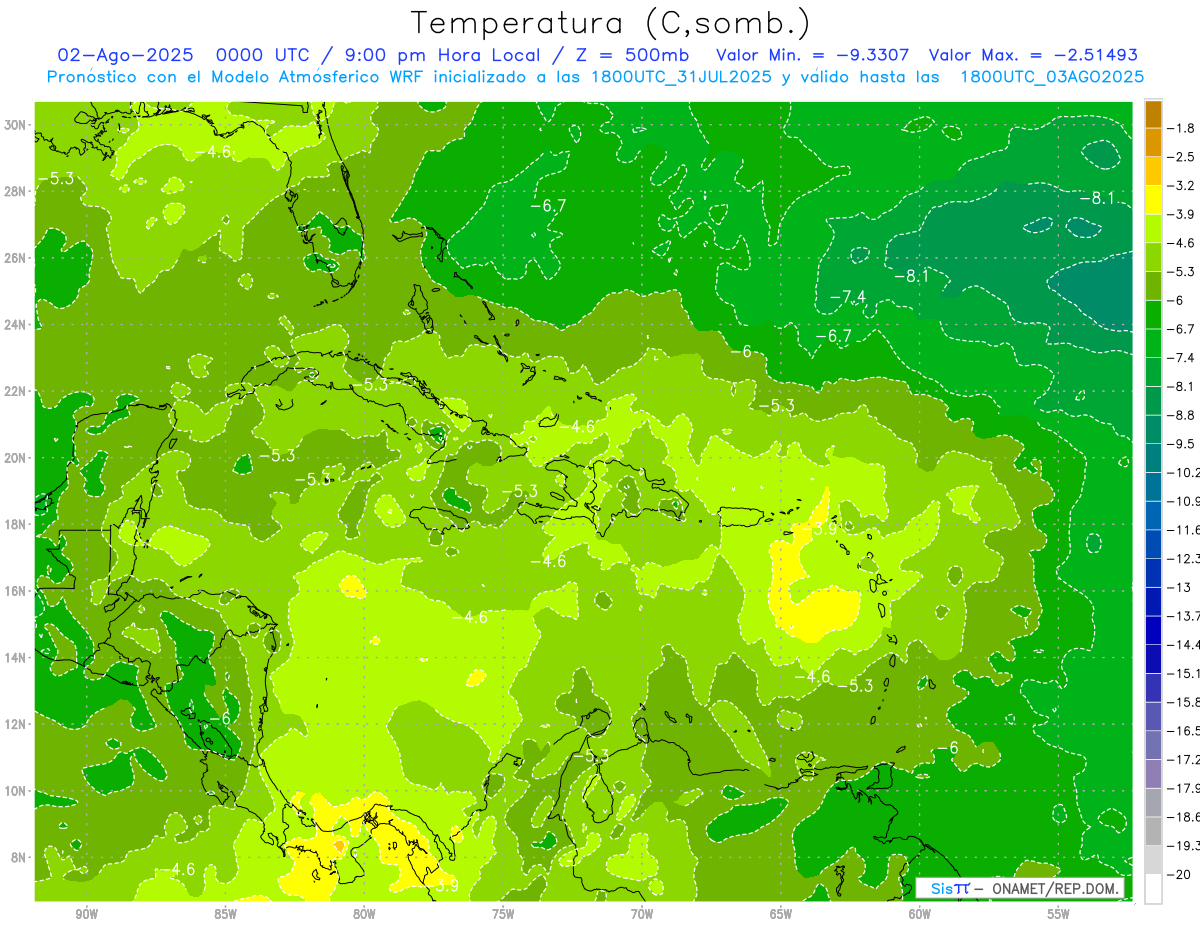Click the "ONAMET/REP.DOM." credit label
Viewport: 1200px width, 927px height.
[x=1054, y=889]
